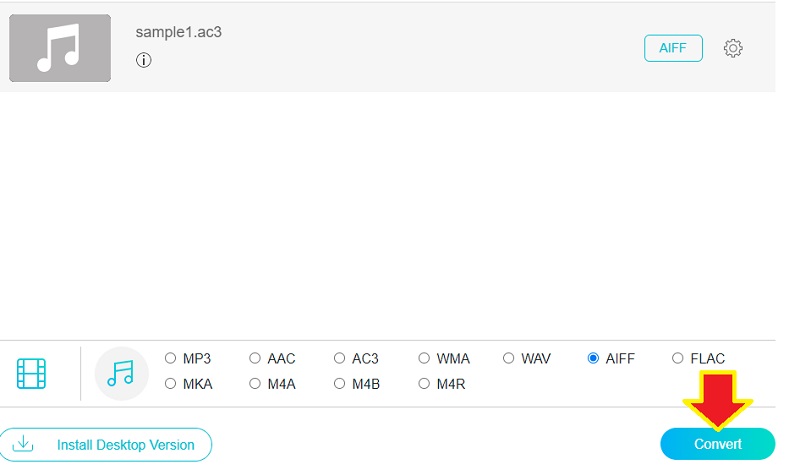Pick M4B audio format
The height and width of the screenshot is (470, 800).
[x=340, y=383]
